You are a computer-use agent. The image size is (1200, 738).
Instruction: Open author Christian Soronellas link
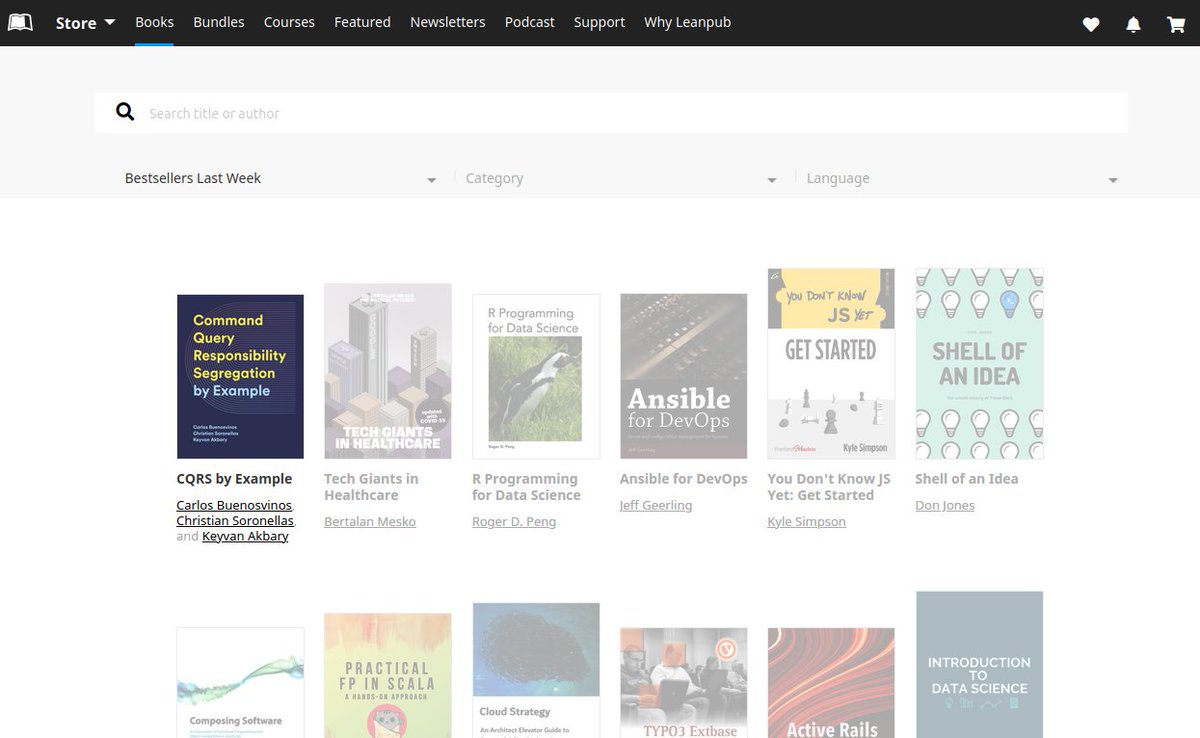pyautogui.click(x=235, y=520)
